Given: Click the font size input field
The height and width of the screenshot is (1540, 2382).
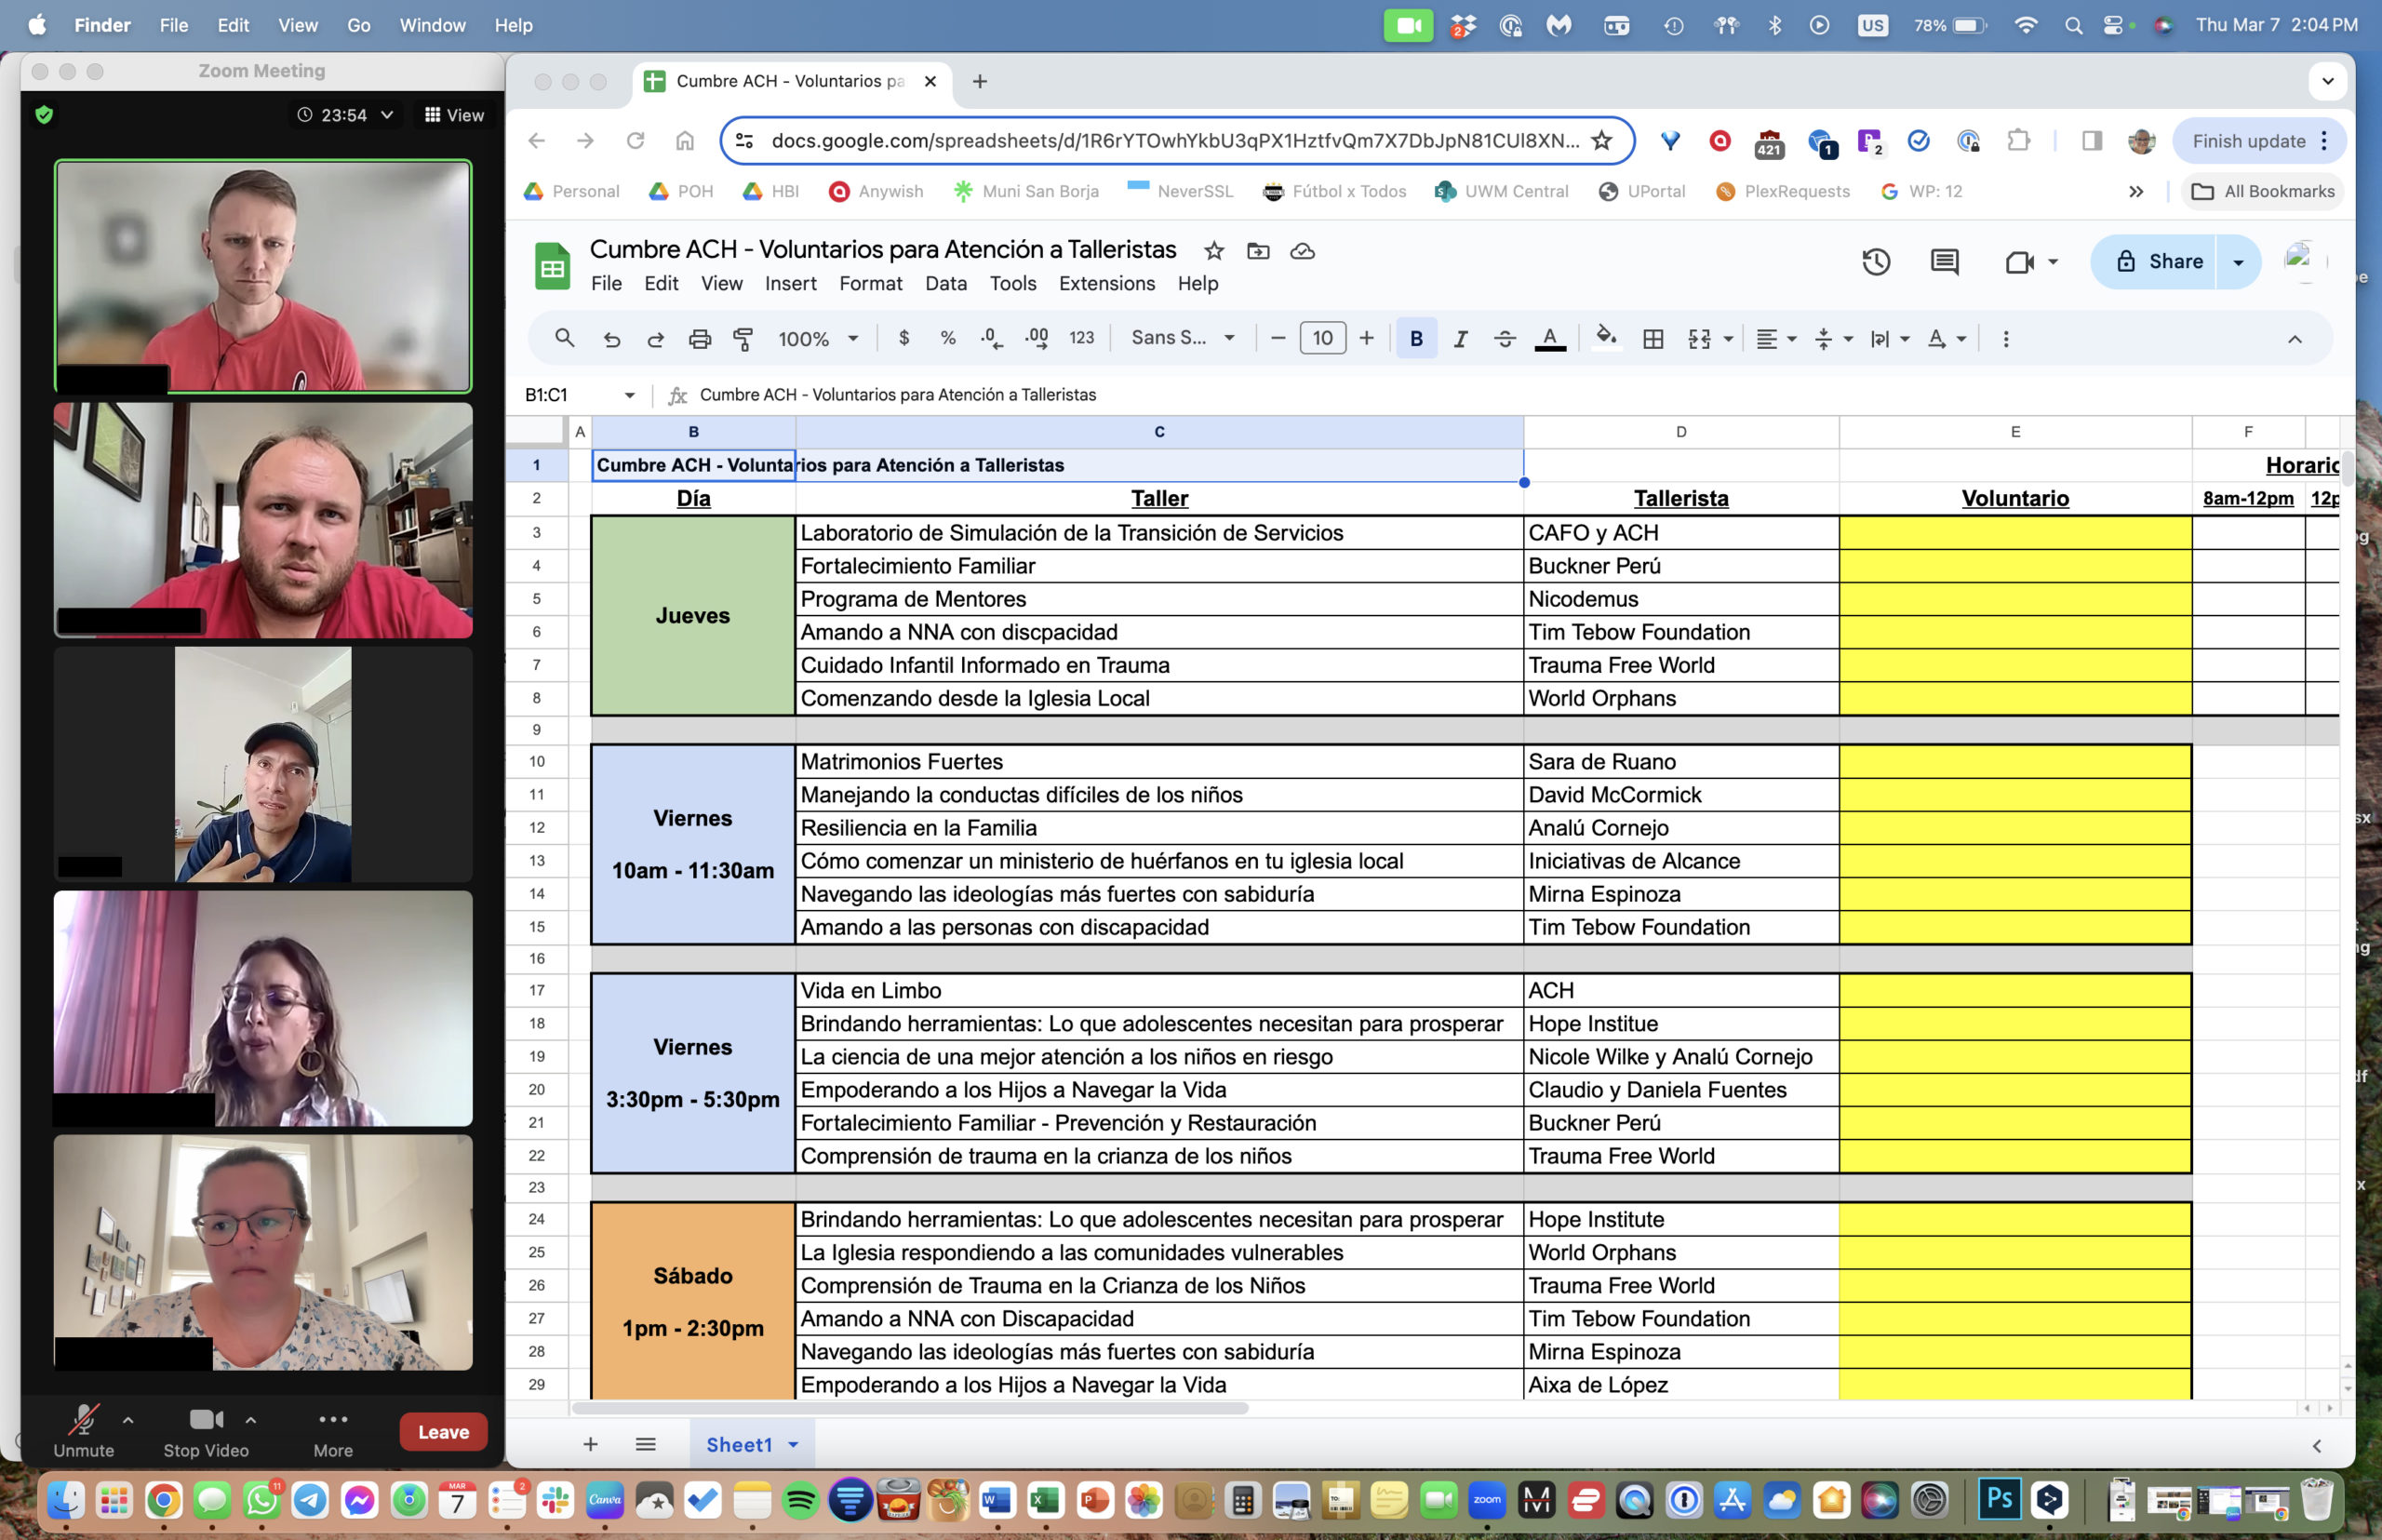Looking at the screenshot, I should (1322, 338).
